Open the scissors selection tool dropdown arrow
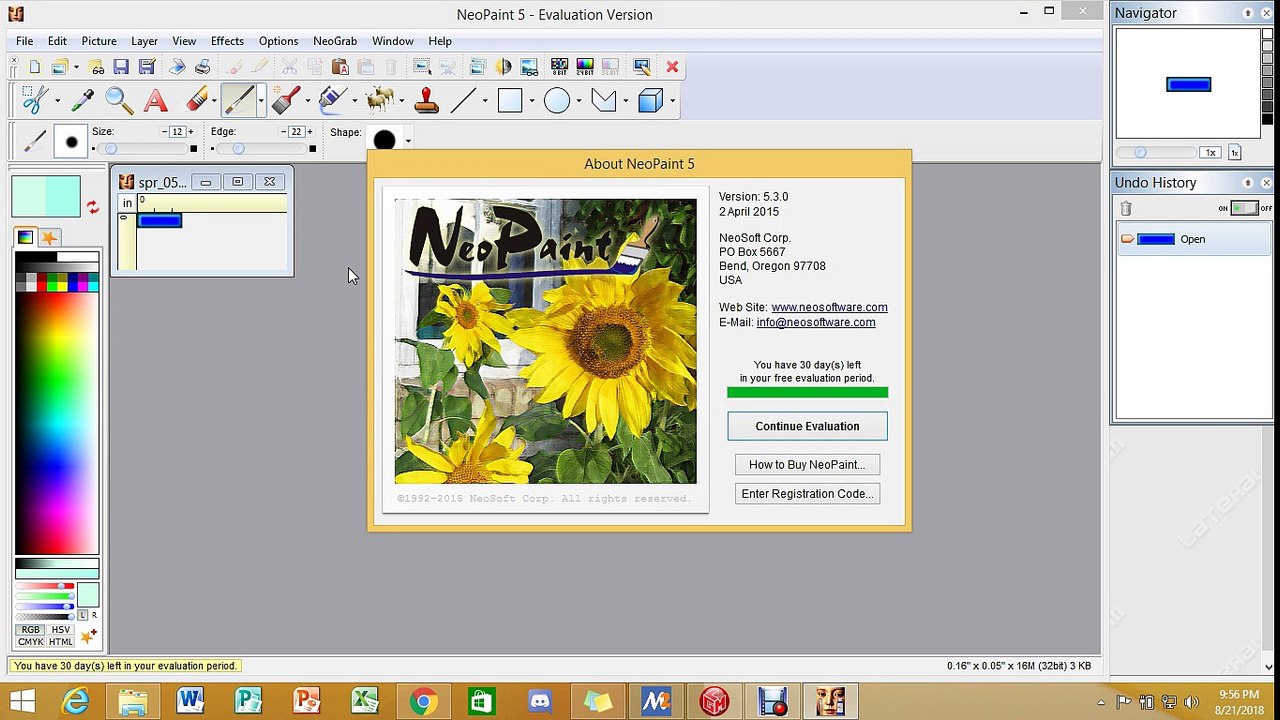Screen dimensions: 1280x720 point(57,101)
